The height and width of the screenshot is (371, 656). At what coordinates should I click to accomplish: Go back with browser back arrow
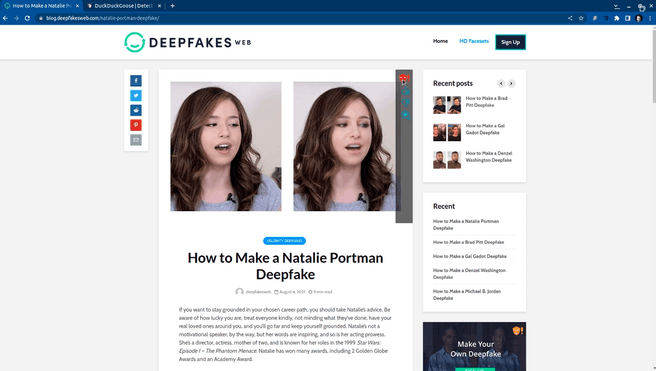[x=5, y=18]
